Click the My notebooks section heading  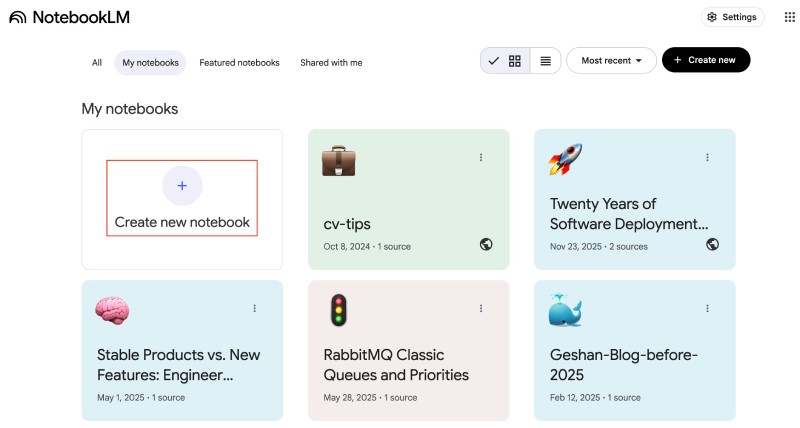[x=130, y=109]
